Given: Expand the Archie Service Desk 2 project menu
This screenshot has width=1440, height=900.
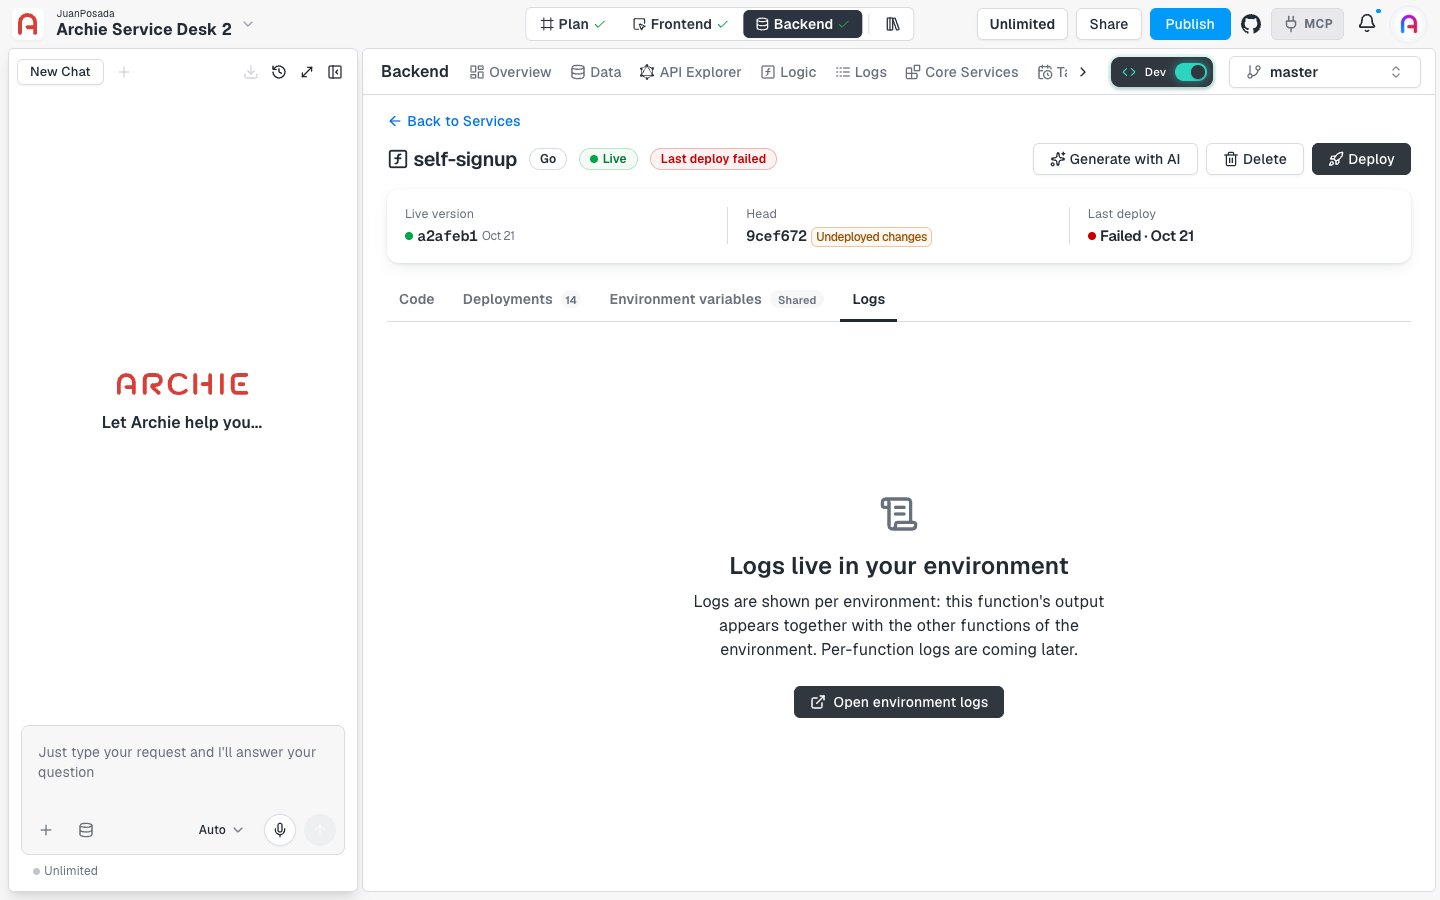Looking at the screenshot, I should pyautogui.click(x=249, y=24).
